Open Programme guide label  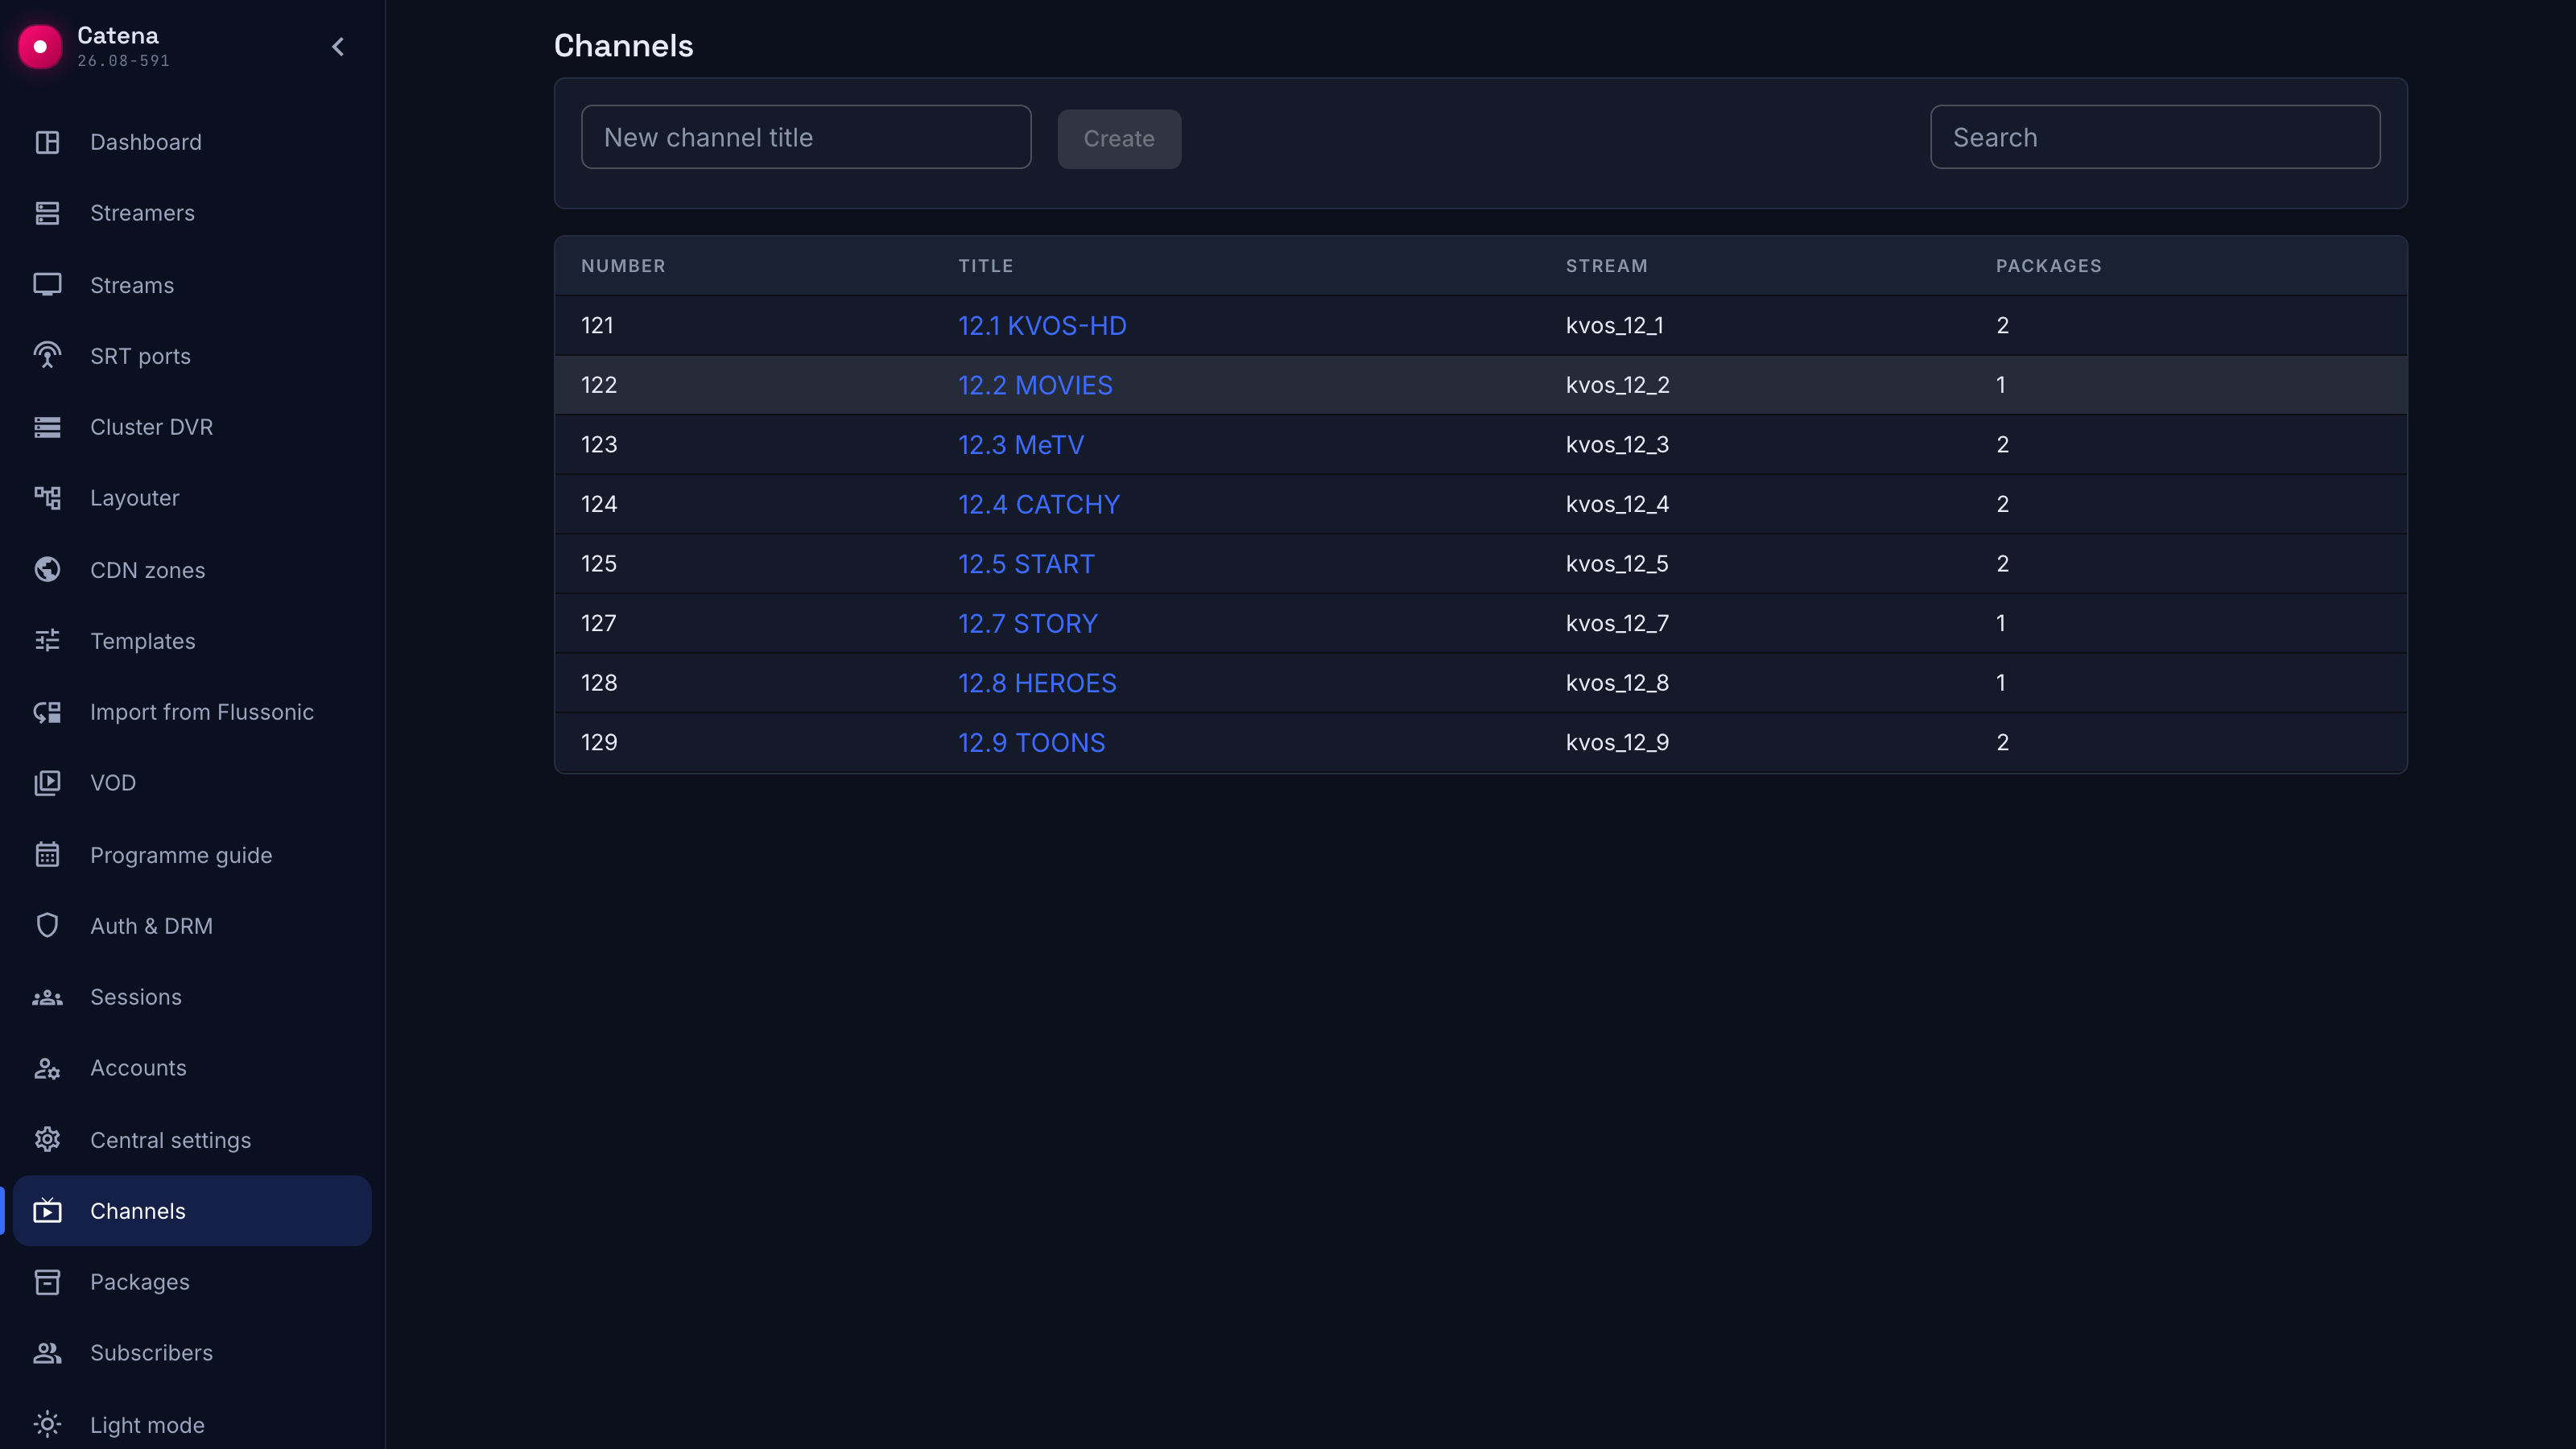[x=181, y=855]
